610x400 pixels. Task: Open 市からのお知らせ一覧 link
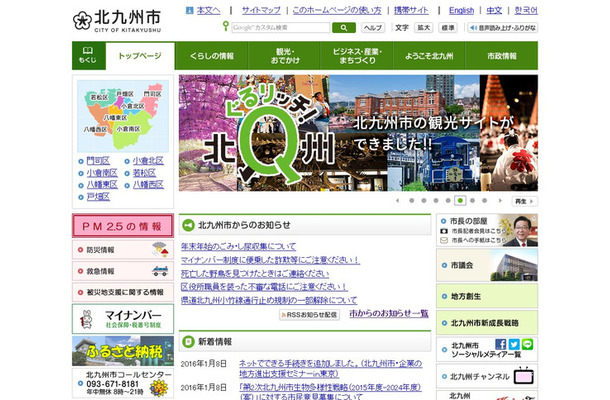point(389,313)
